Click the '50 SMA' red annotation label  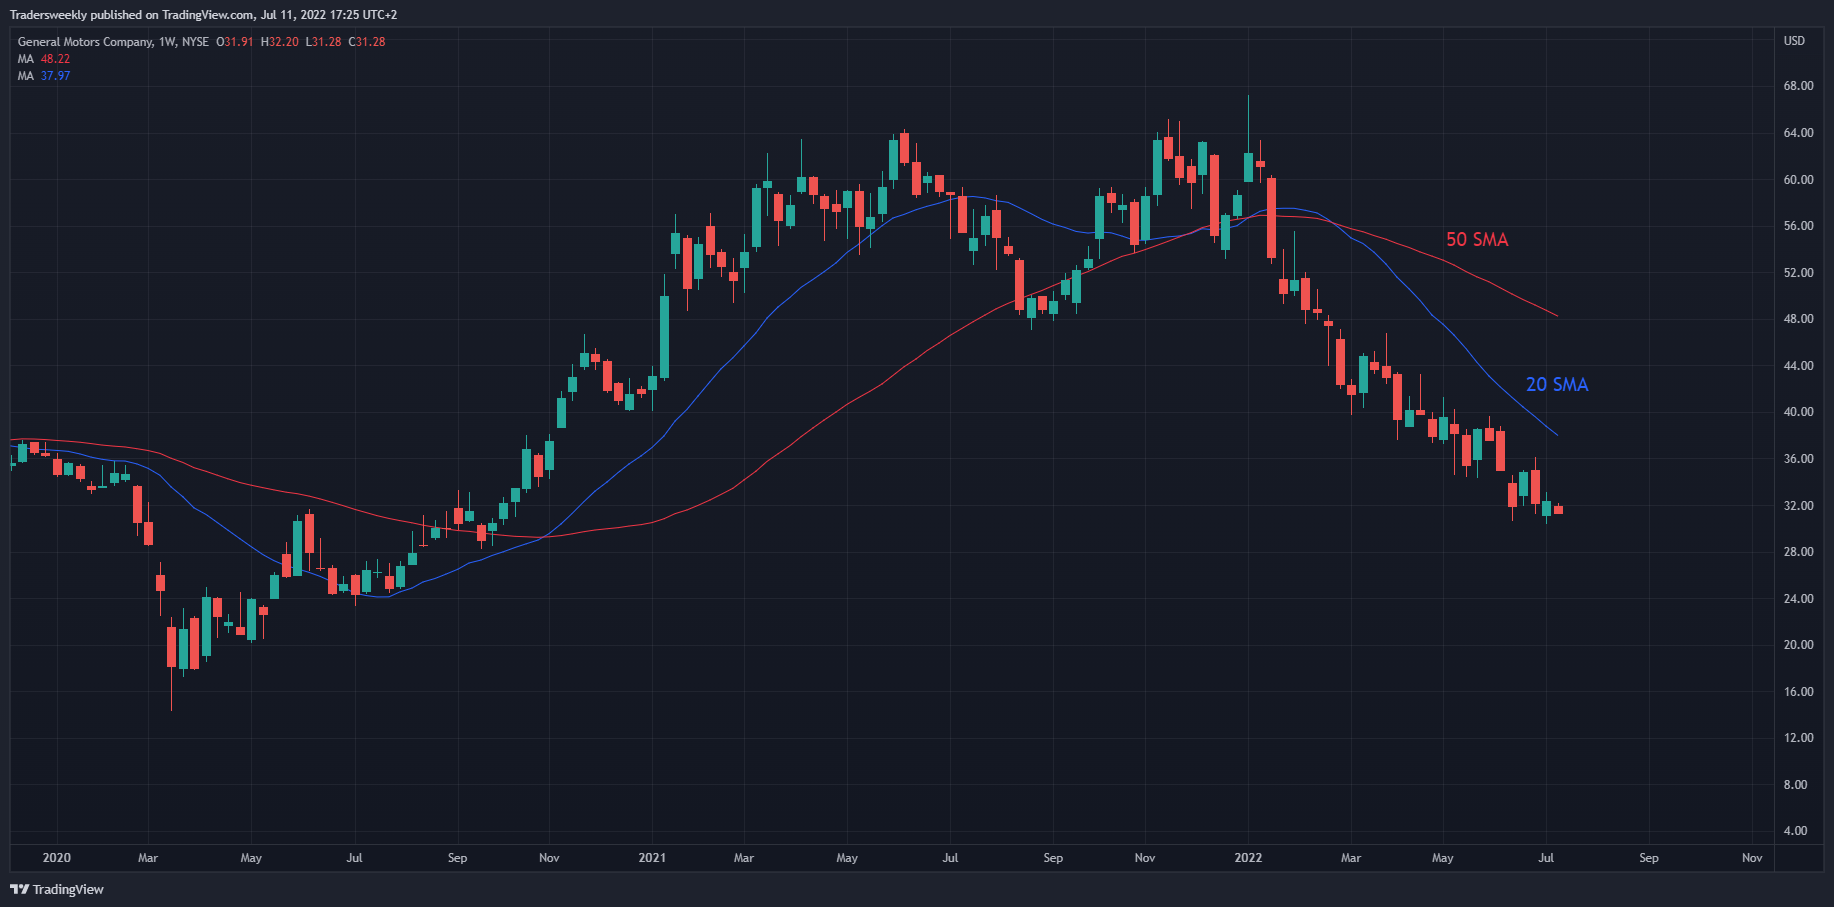pos(1477,240)
